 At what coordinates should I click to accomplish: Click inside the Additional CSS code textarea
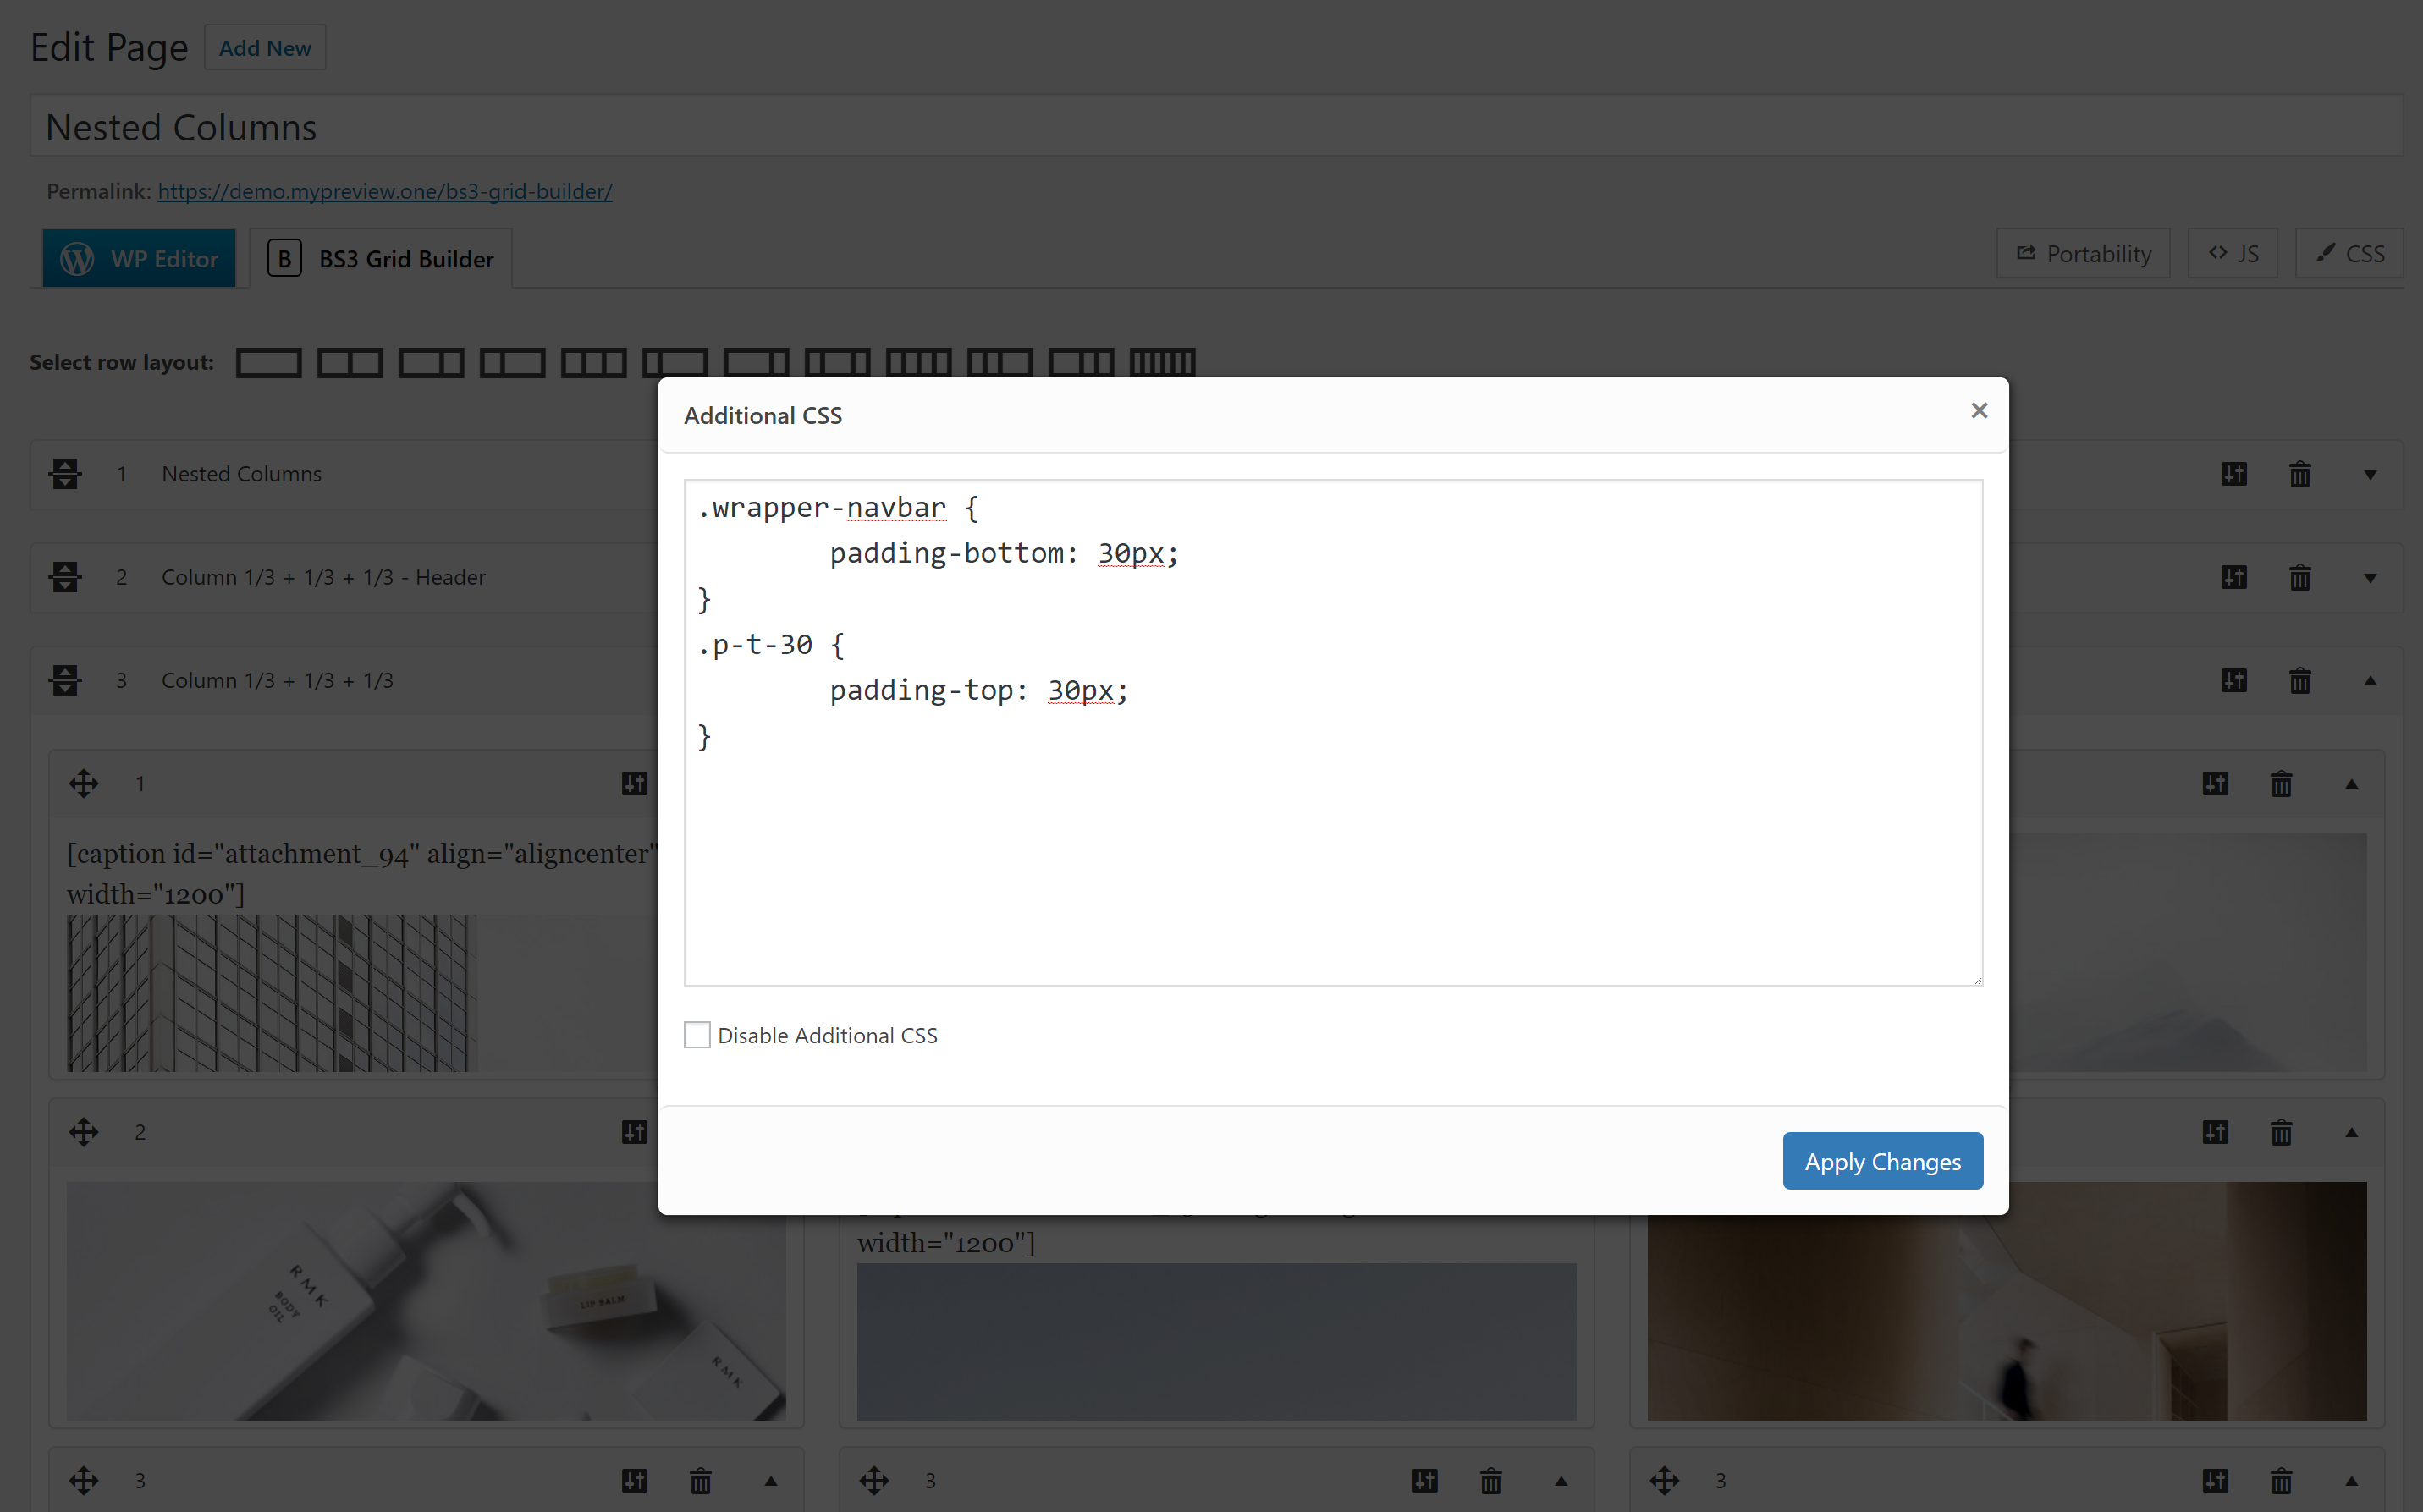coord(1333,732)
